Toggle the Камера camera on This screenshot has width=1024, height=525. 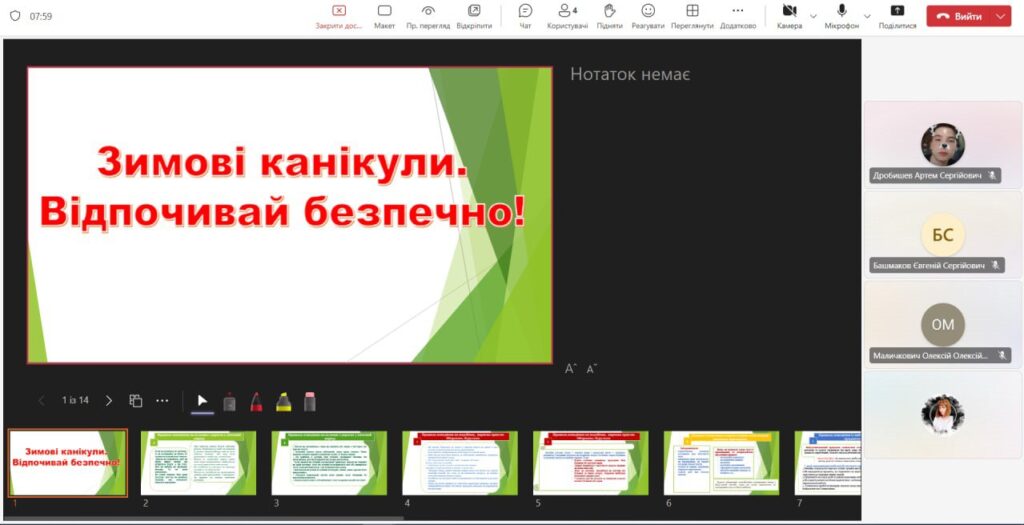pos(789,15)
